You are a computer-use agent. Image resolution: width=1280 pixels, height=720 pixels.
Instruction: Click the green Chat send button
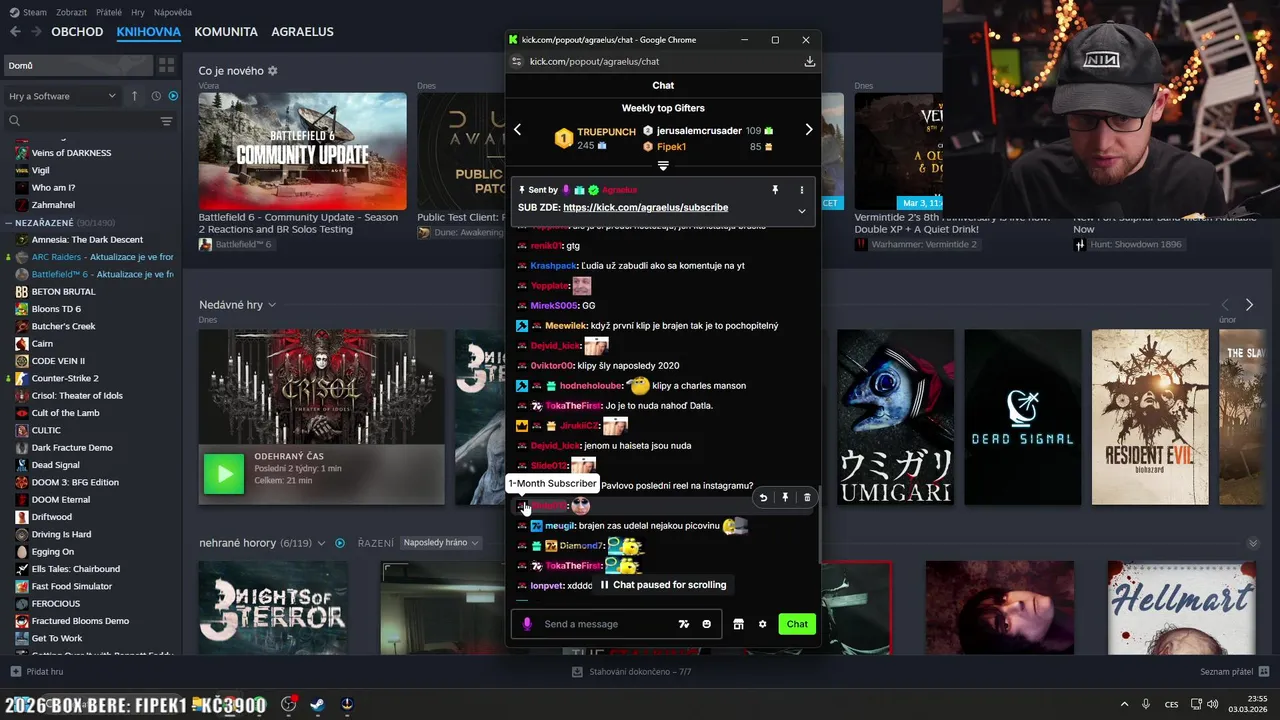(x=797, y=624)
